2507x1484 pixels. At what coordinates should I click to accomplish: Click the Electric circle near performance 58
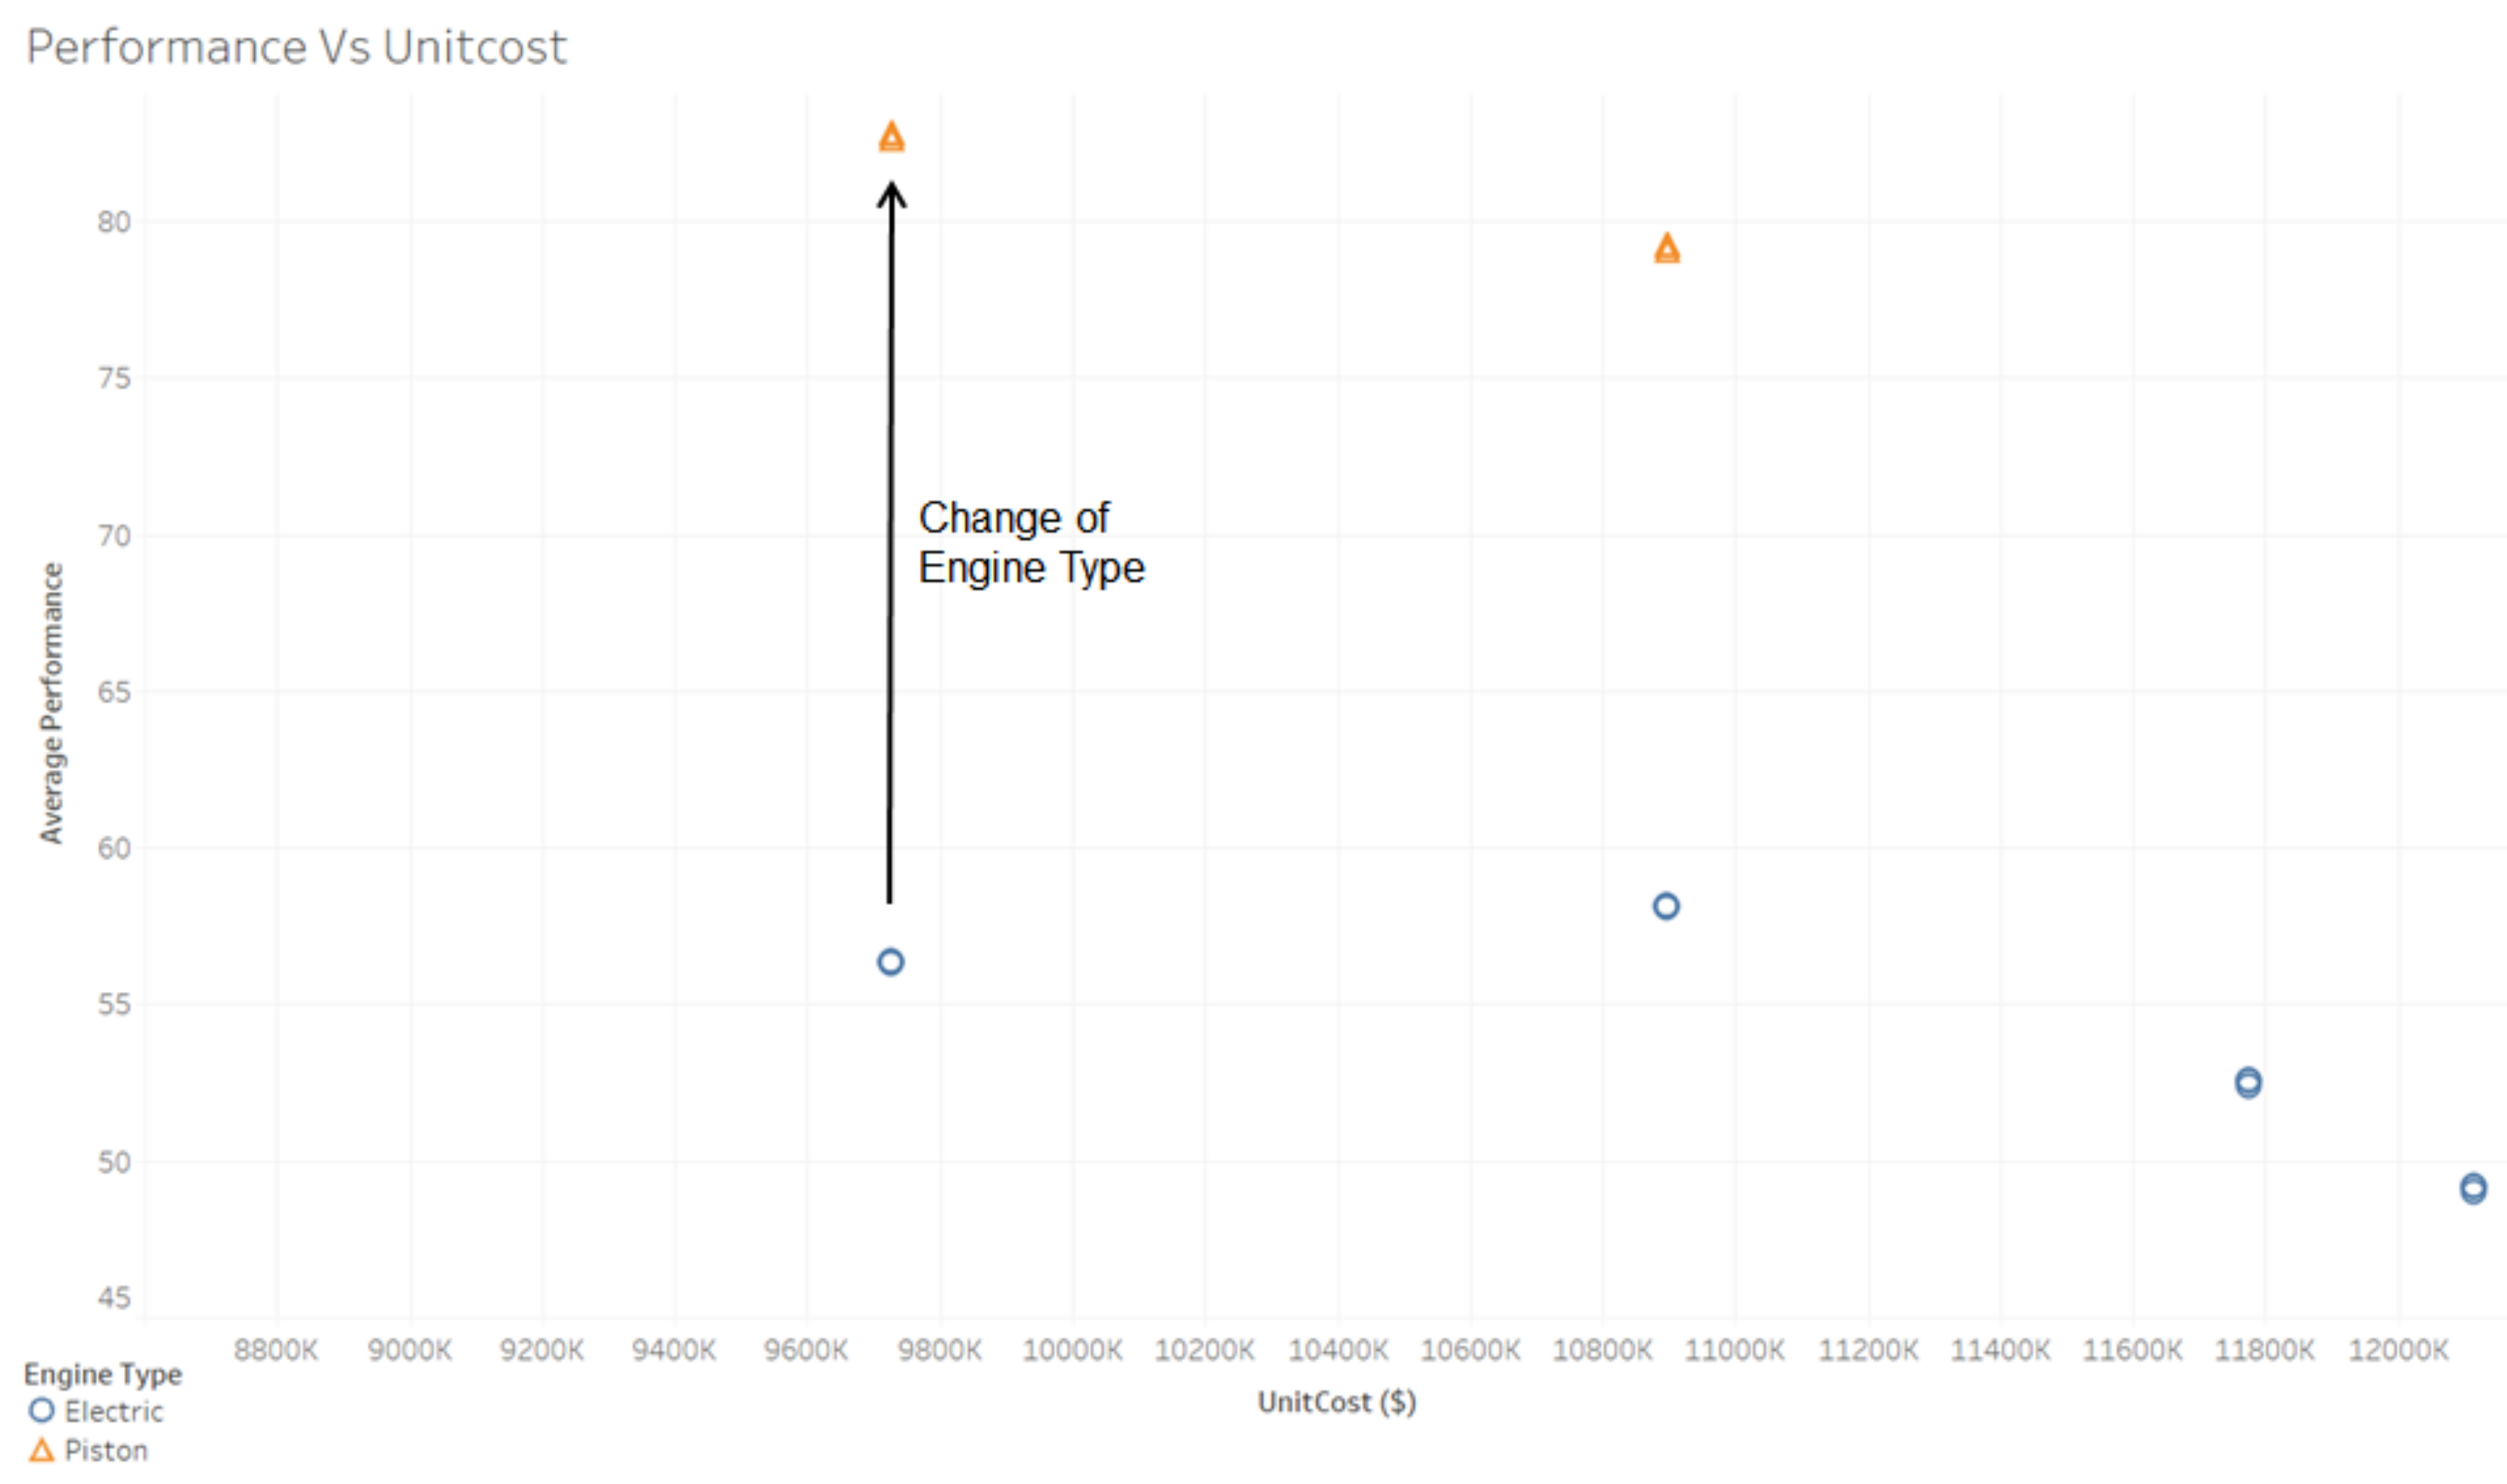(1665, 906)
